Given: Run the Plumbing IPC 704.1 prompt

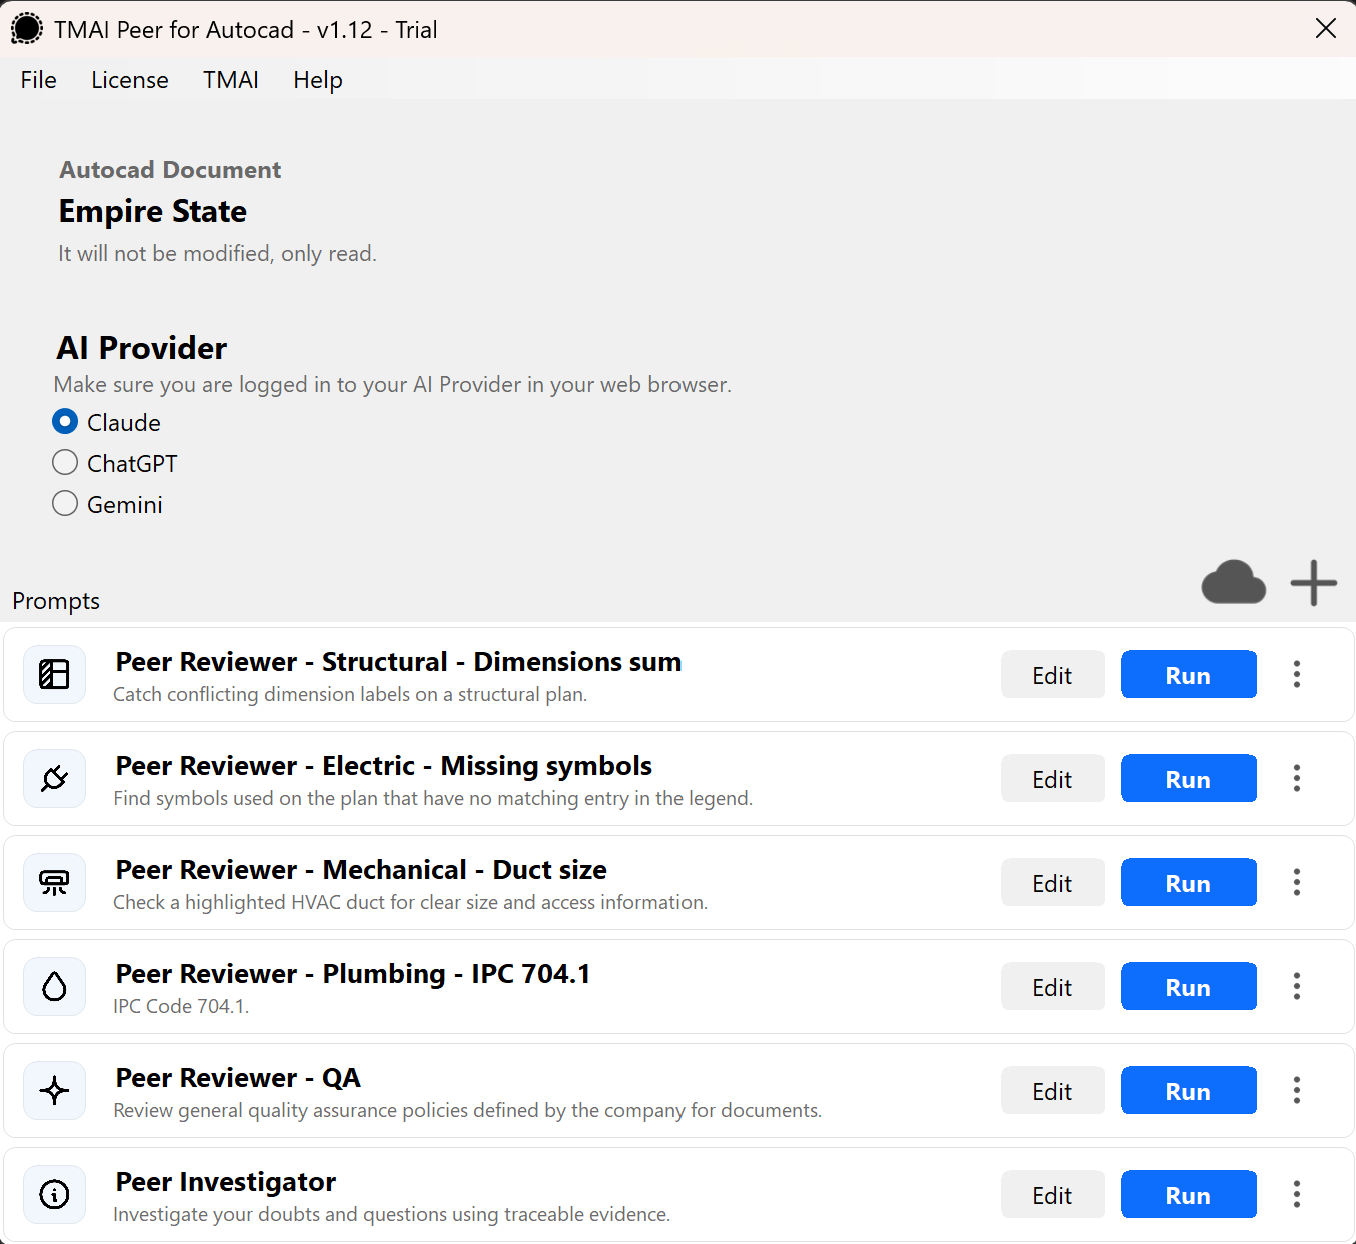Looking at the screenshot, I should 1188,987.
